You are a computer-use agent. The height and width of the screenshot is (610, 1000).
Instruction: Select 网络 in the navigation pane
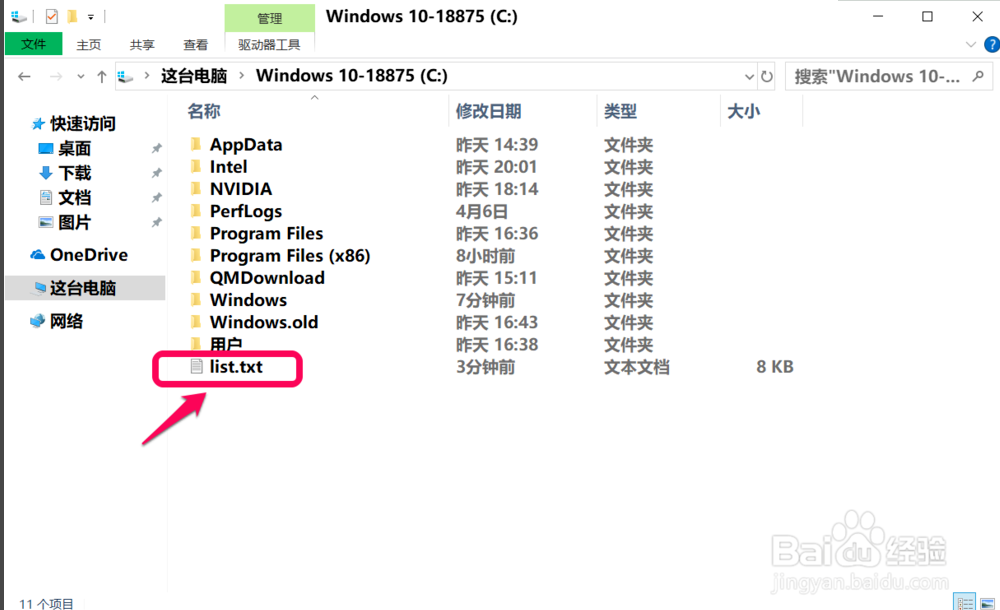66,321
